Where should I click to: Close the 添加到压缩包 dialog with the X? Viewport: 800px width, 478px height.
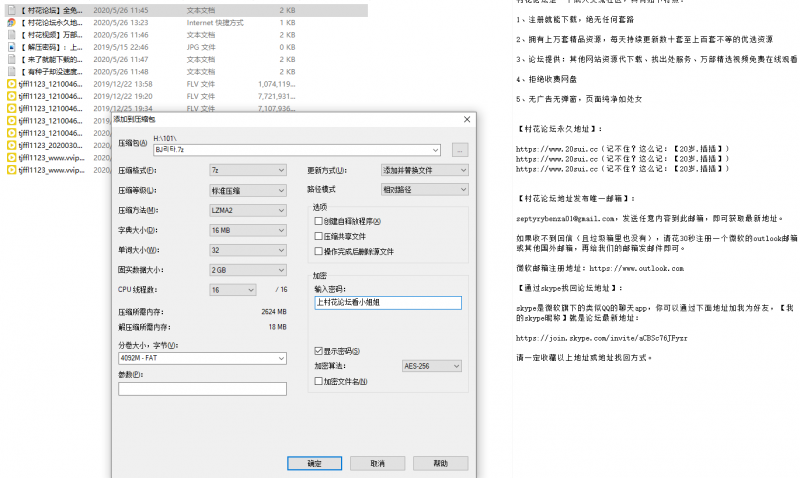pos(467,119)
